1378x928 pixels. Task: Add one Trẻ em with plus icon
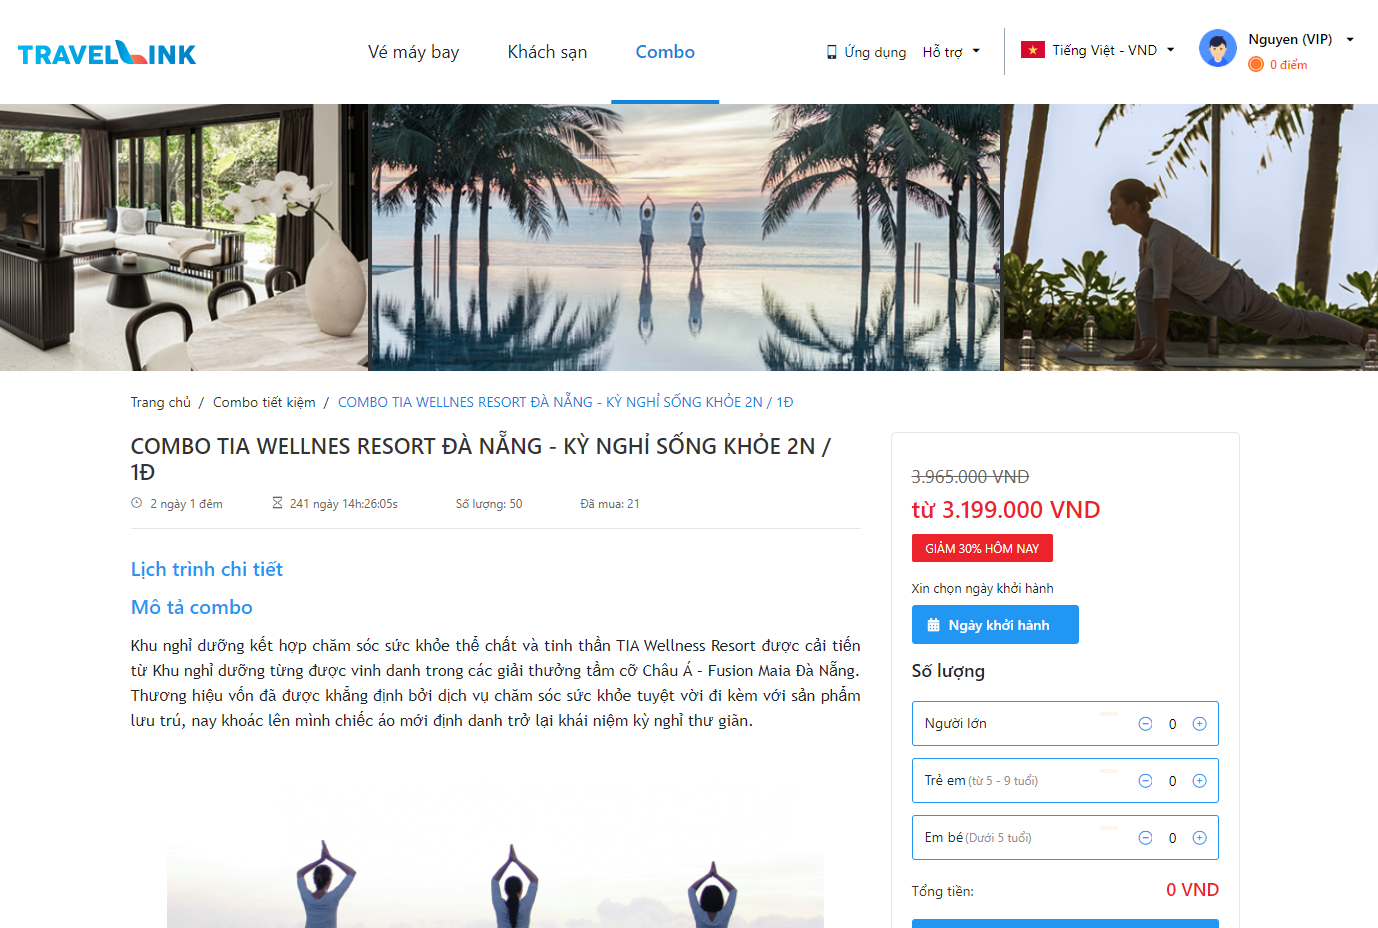(1199, 781)
